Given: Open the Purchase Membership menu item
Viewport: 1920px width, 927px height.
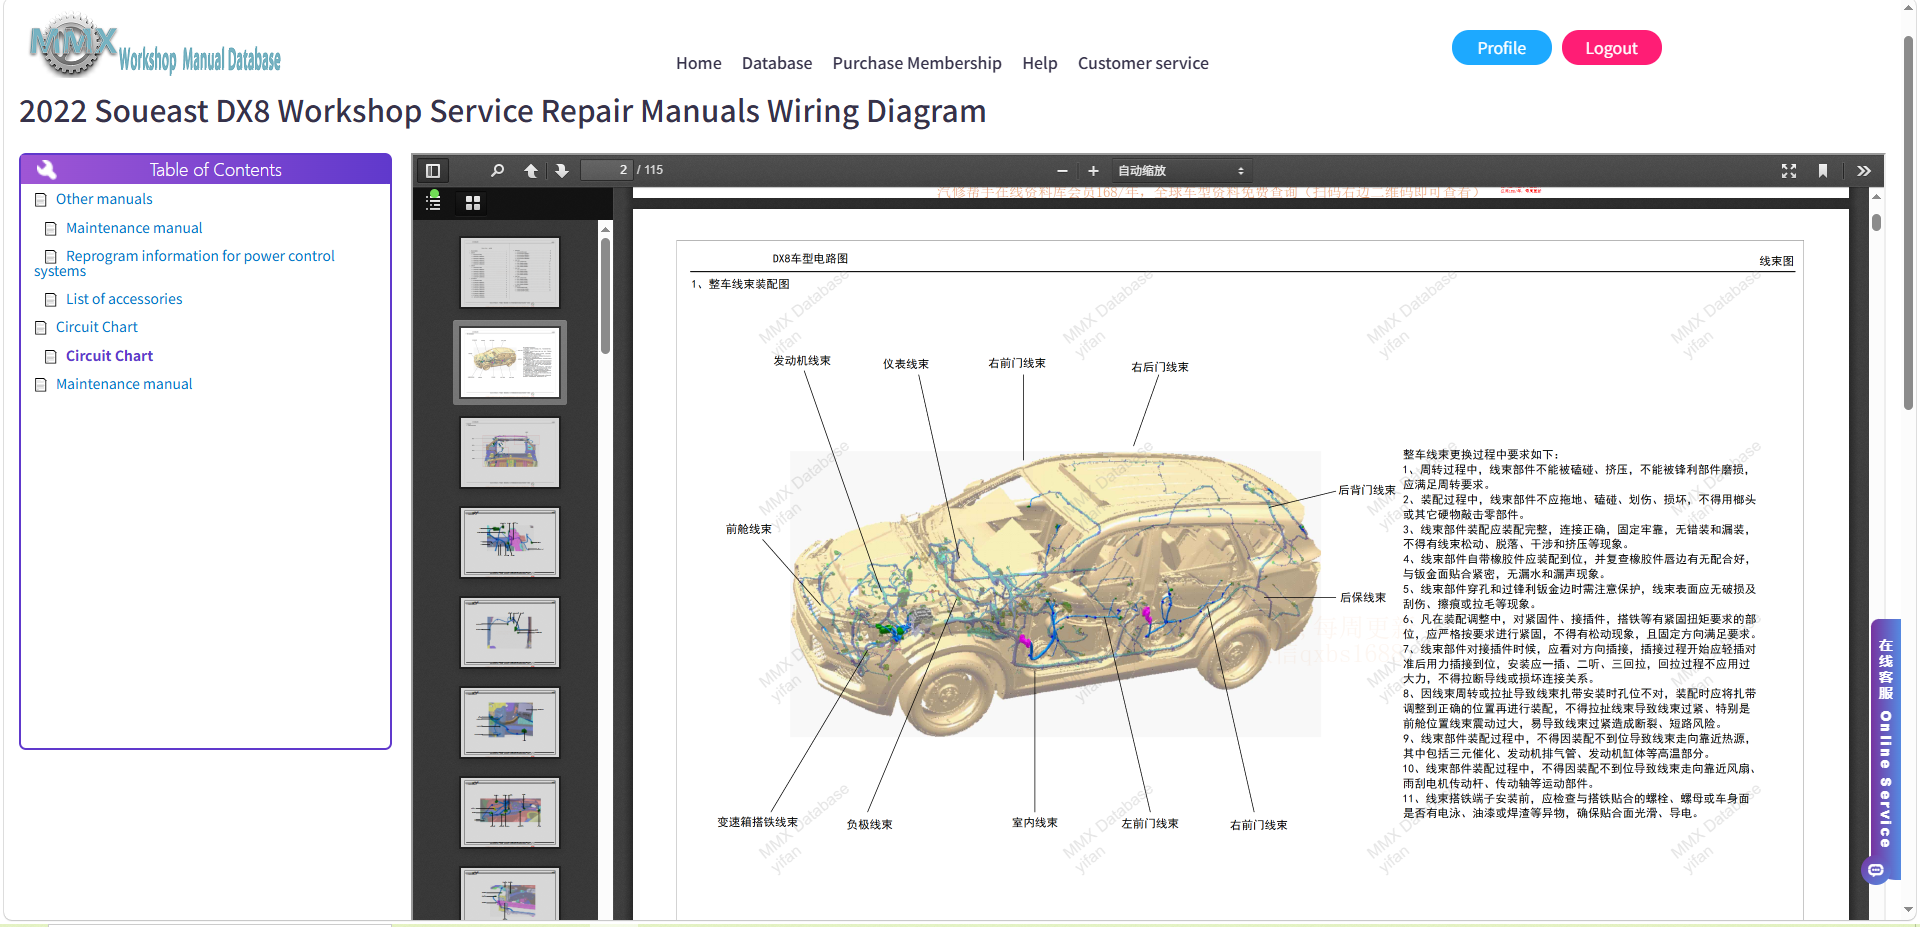Looking at the screenshot, I should pos(917,63).
